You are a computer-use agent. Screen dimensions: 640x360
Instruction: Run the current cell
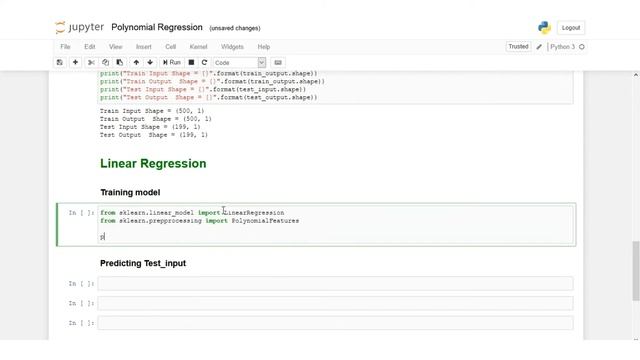tap(171, 62)
